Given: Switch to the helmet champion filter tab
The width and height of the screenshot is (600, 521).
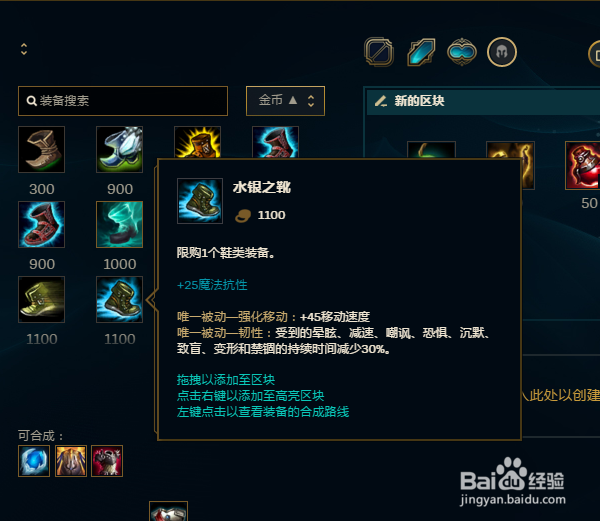Looking at the screenshot, I should point(502,52).
